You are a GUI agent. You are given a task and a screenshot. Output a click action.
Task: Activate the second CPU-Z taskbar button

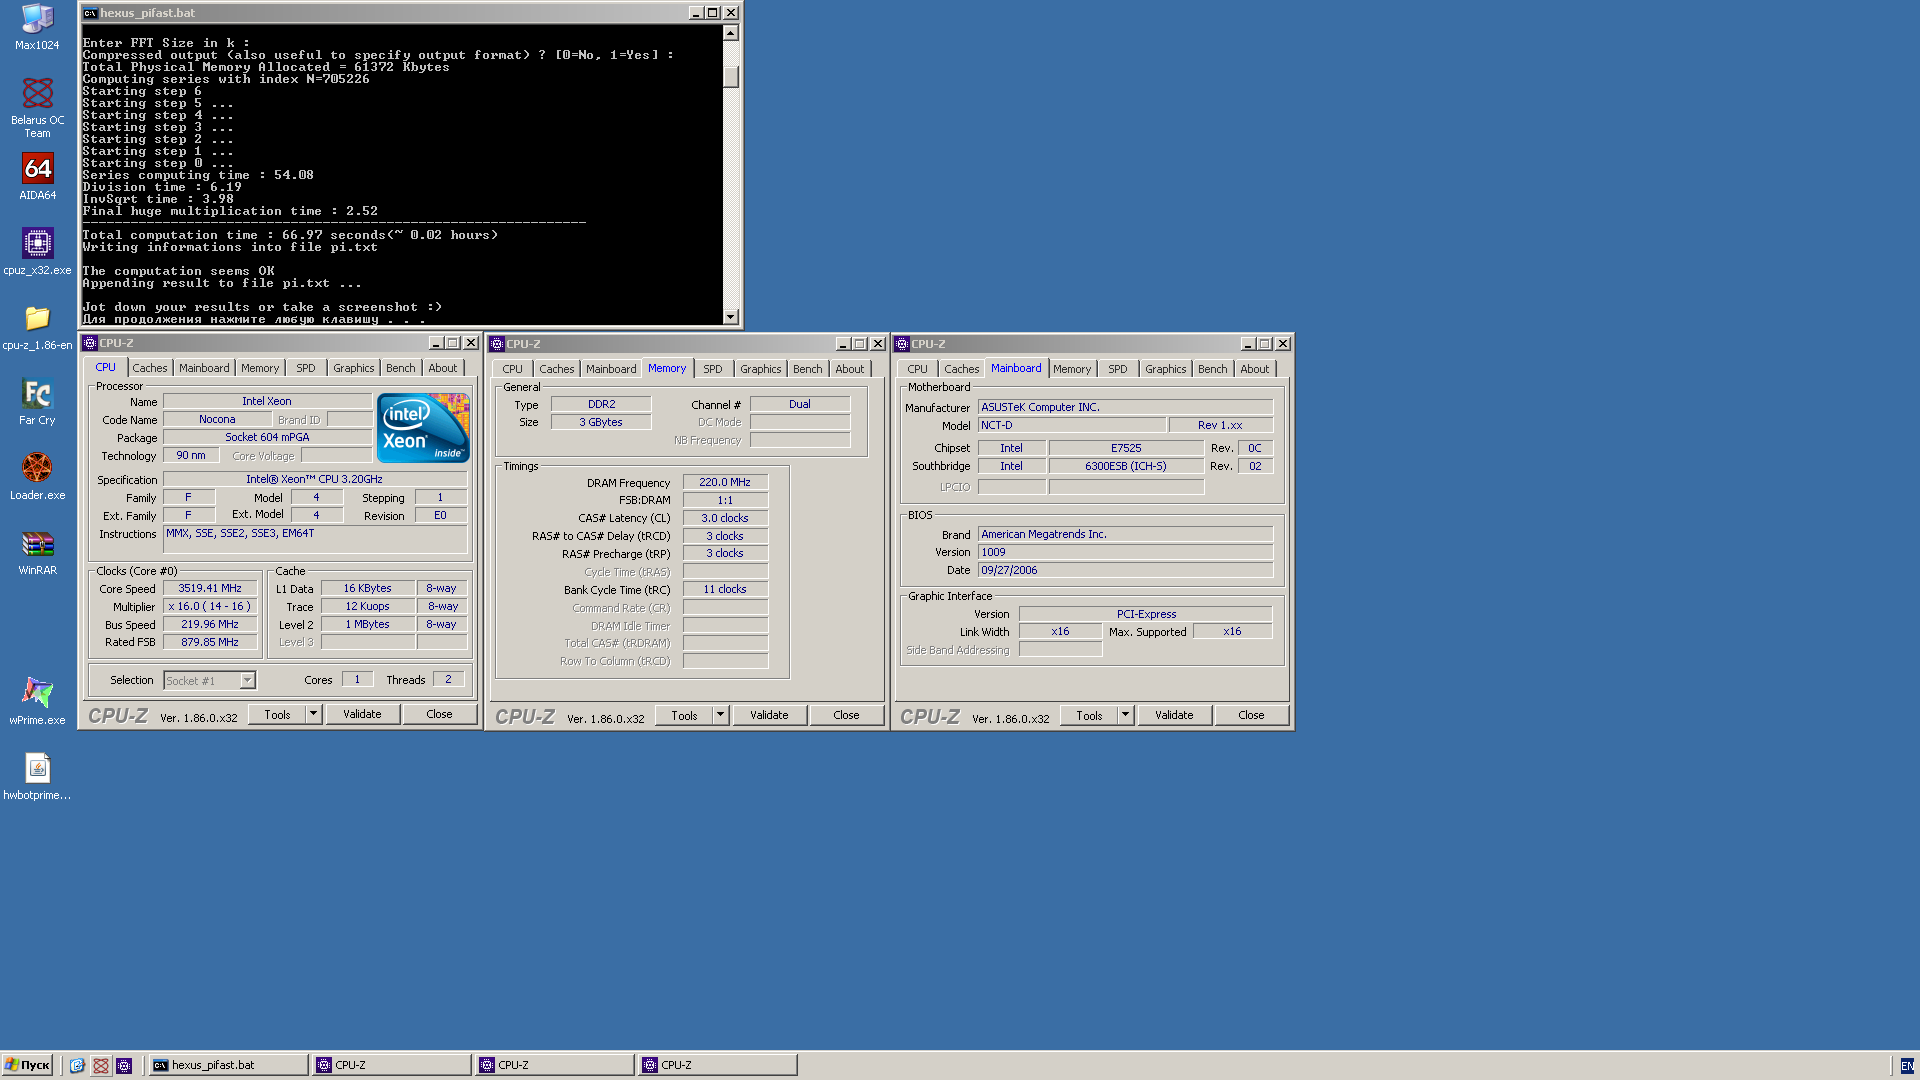point(554,1065)
